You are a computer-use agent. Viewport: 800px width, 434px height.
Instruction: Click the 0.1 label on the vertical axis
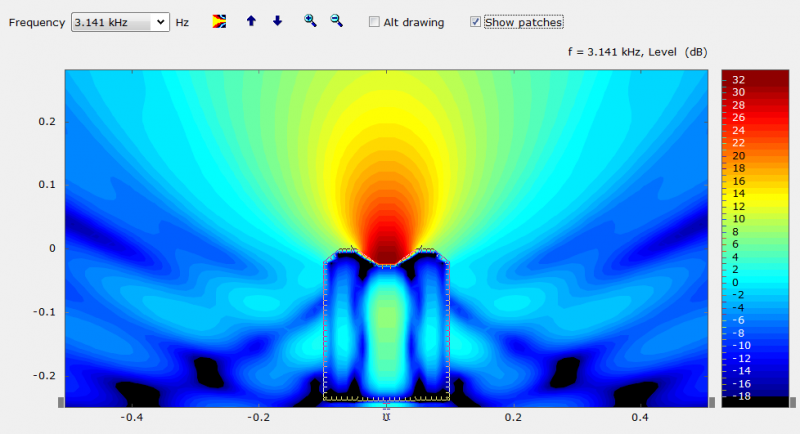(x=47, y=185)
